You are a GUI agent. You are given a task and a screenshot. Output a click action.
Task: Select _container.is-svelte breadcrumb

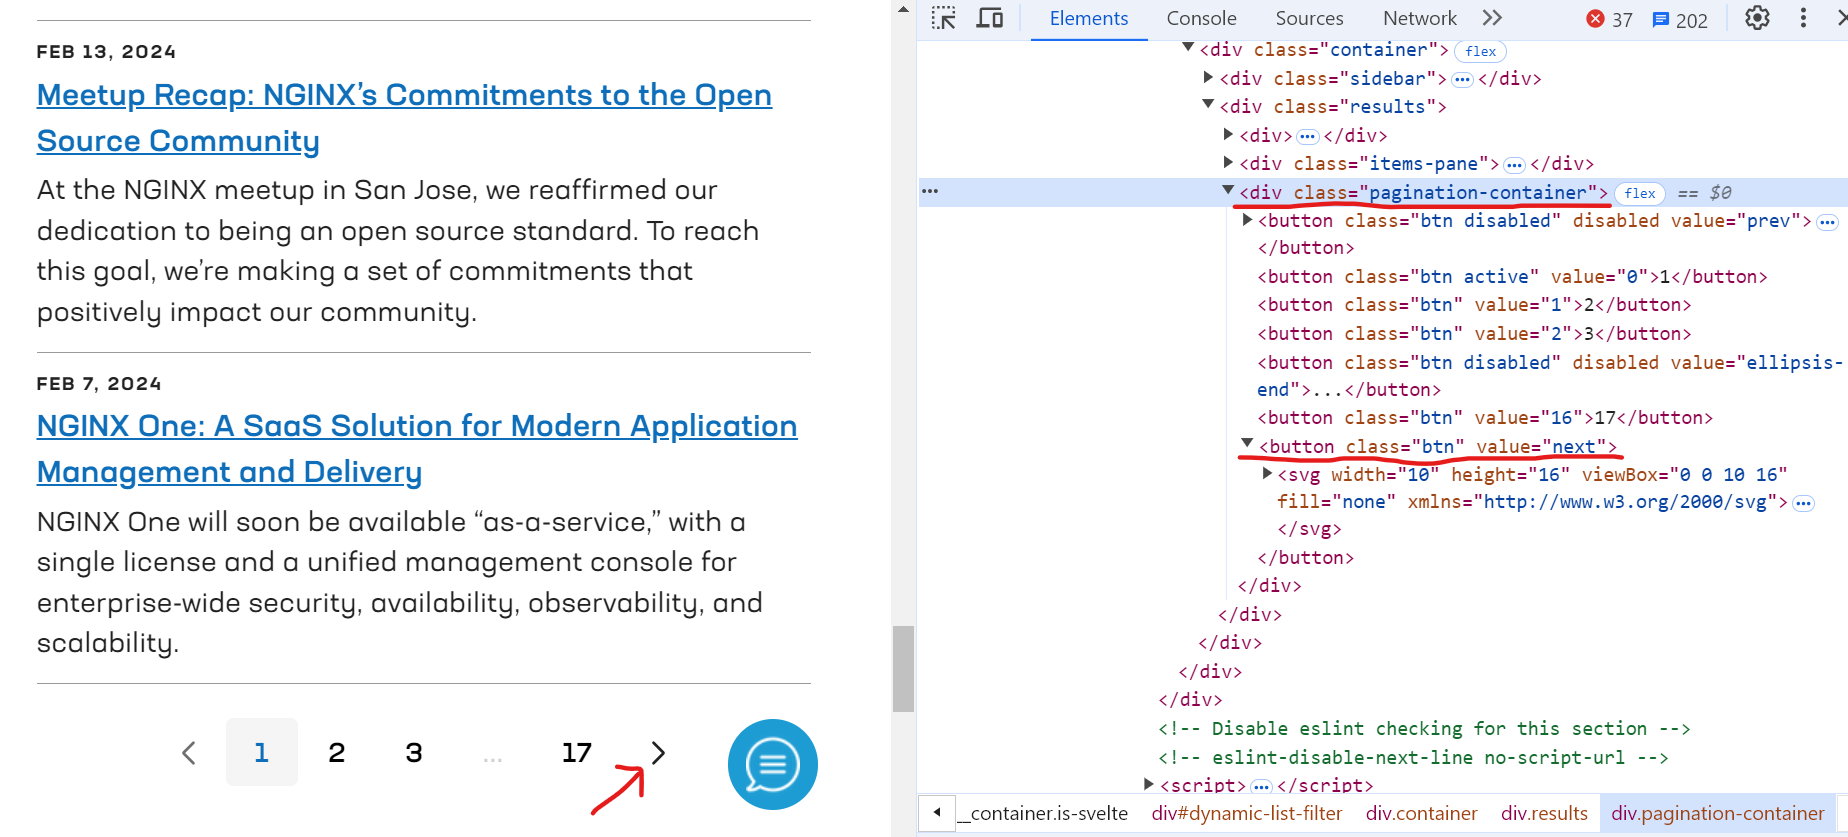1043,814
